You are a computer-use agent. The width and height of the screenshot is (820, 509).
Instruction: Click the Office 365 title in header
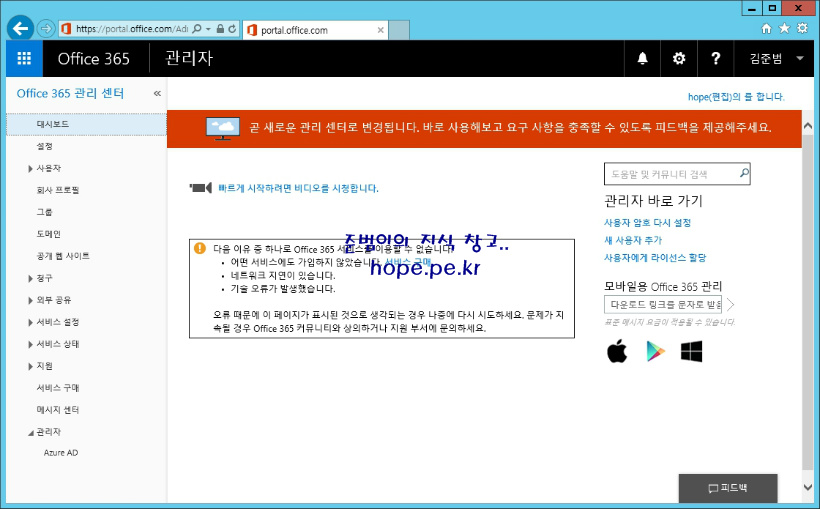click(x=94, y=59)
